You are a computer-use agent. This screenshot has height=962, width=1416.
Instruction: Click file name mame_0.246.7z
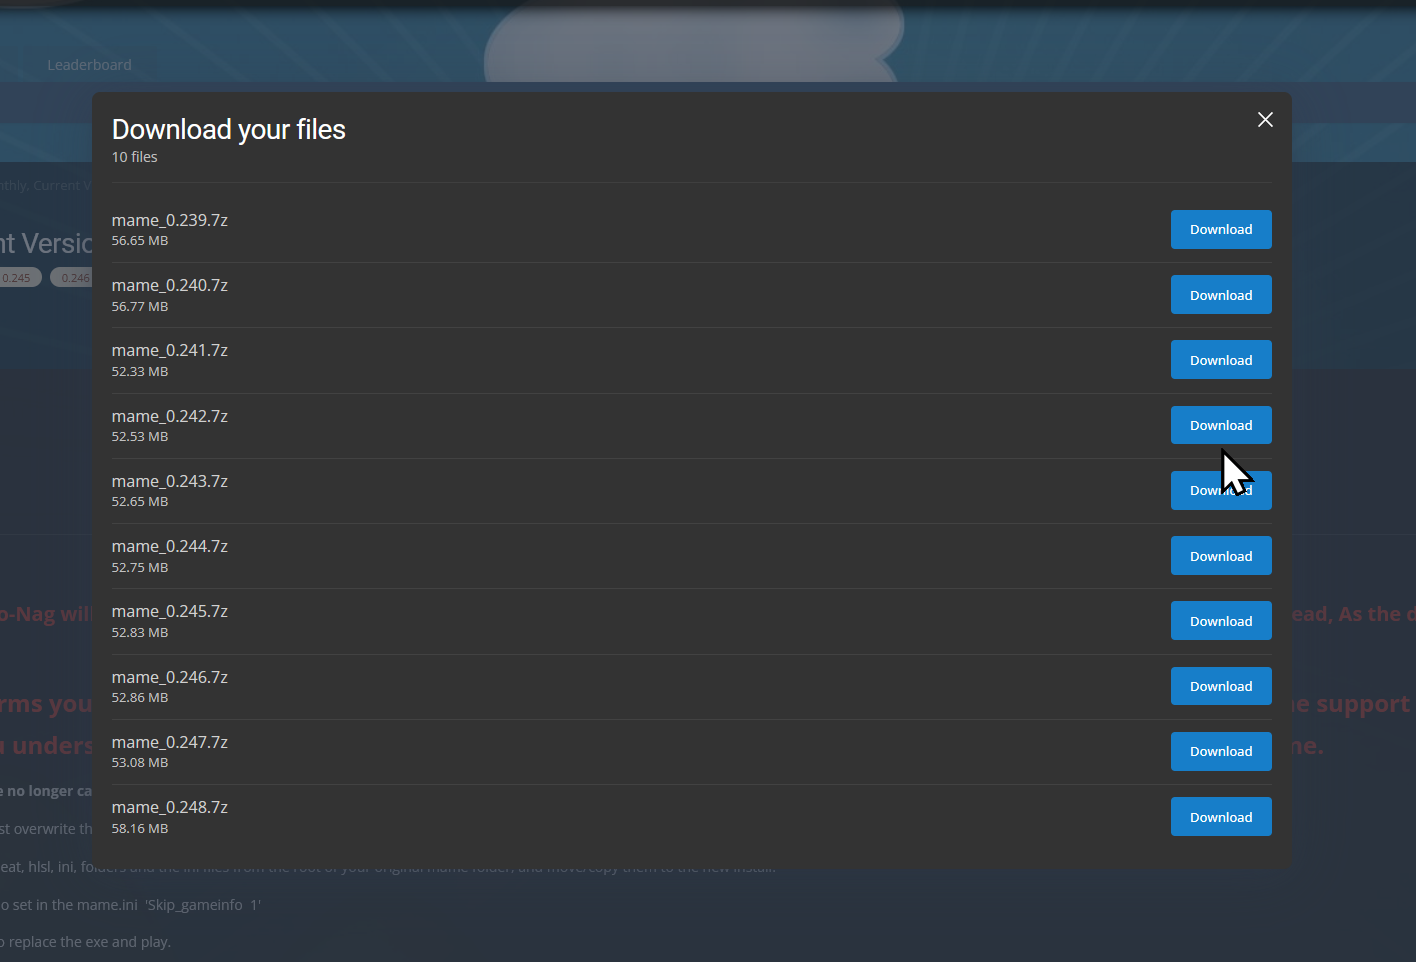[x=170, y=677]
